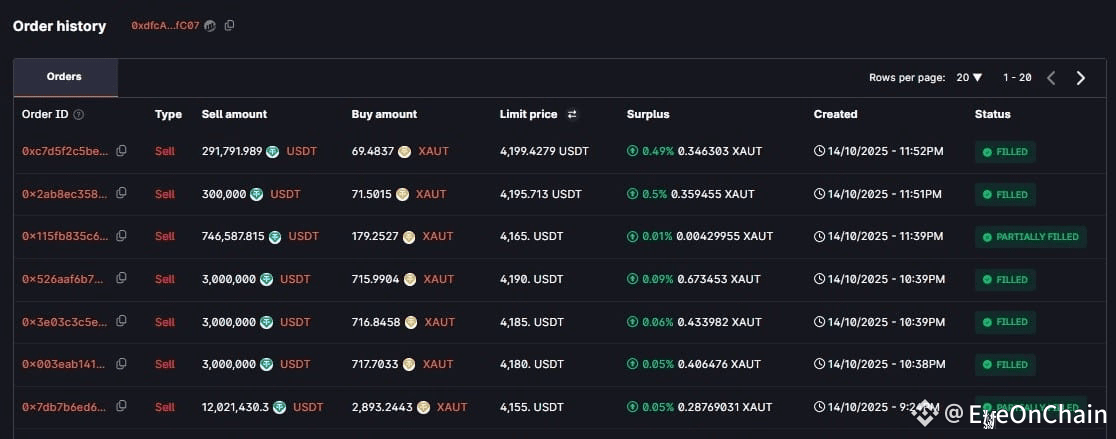Open the Rows per page dropdown
This screenshot has width=1116, height=439.
click(x=969, y=78)
